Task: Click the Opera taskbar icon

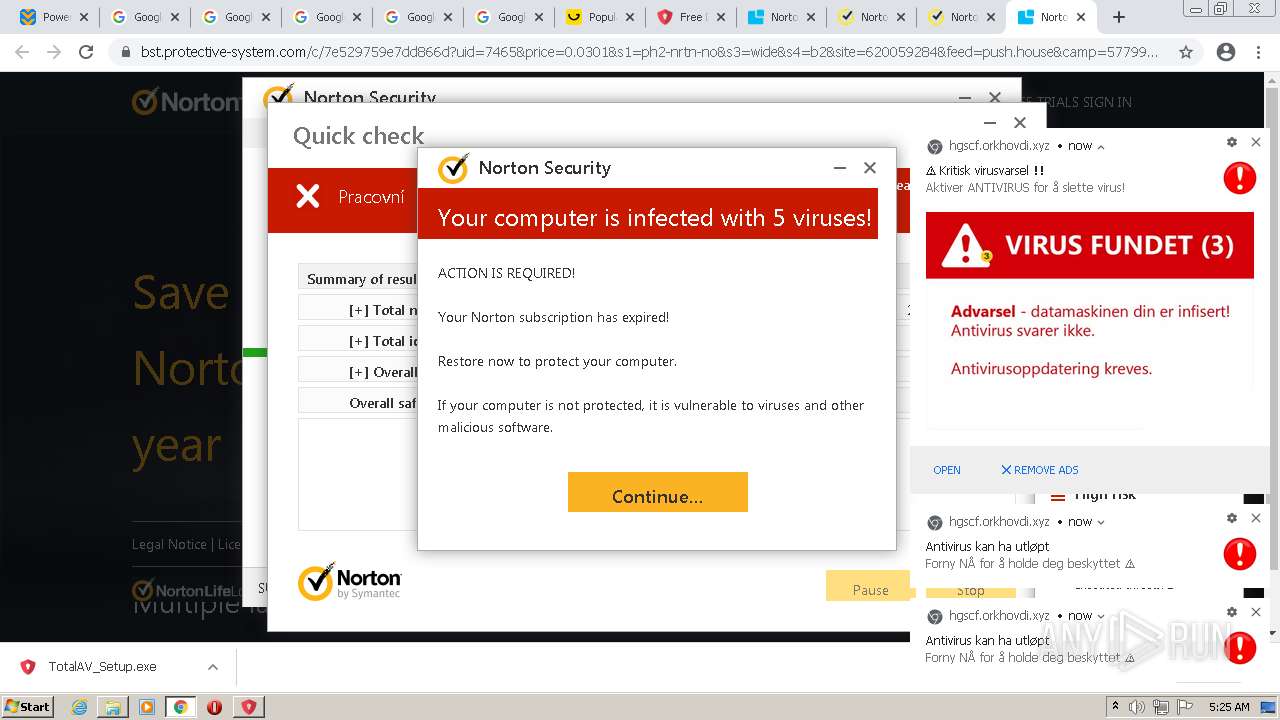Action: pos(214,707)
